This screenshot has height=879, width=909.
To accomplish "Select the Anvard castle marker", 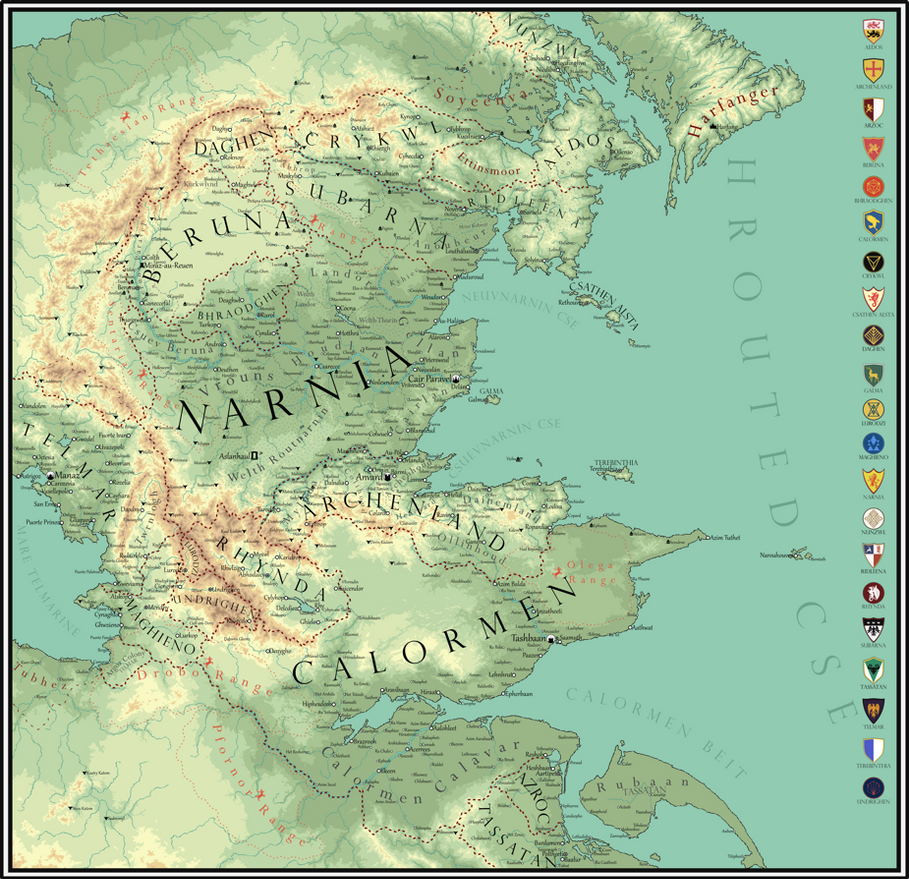I will (387, 477).
